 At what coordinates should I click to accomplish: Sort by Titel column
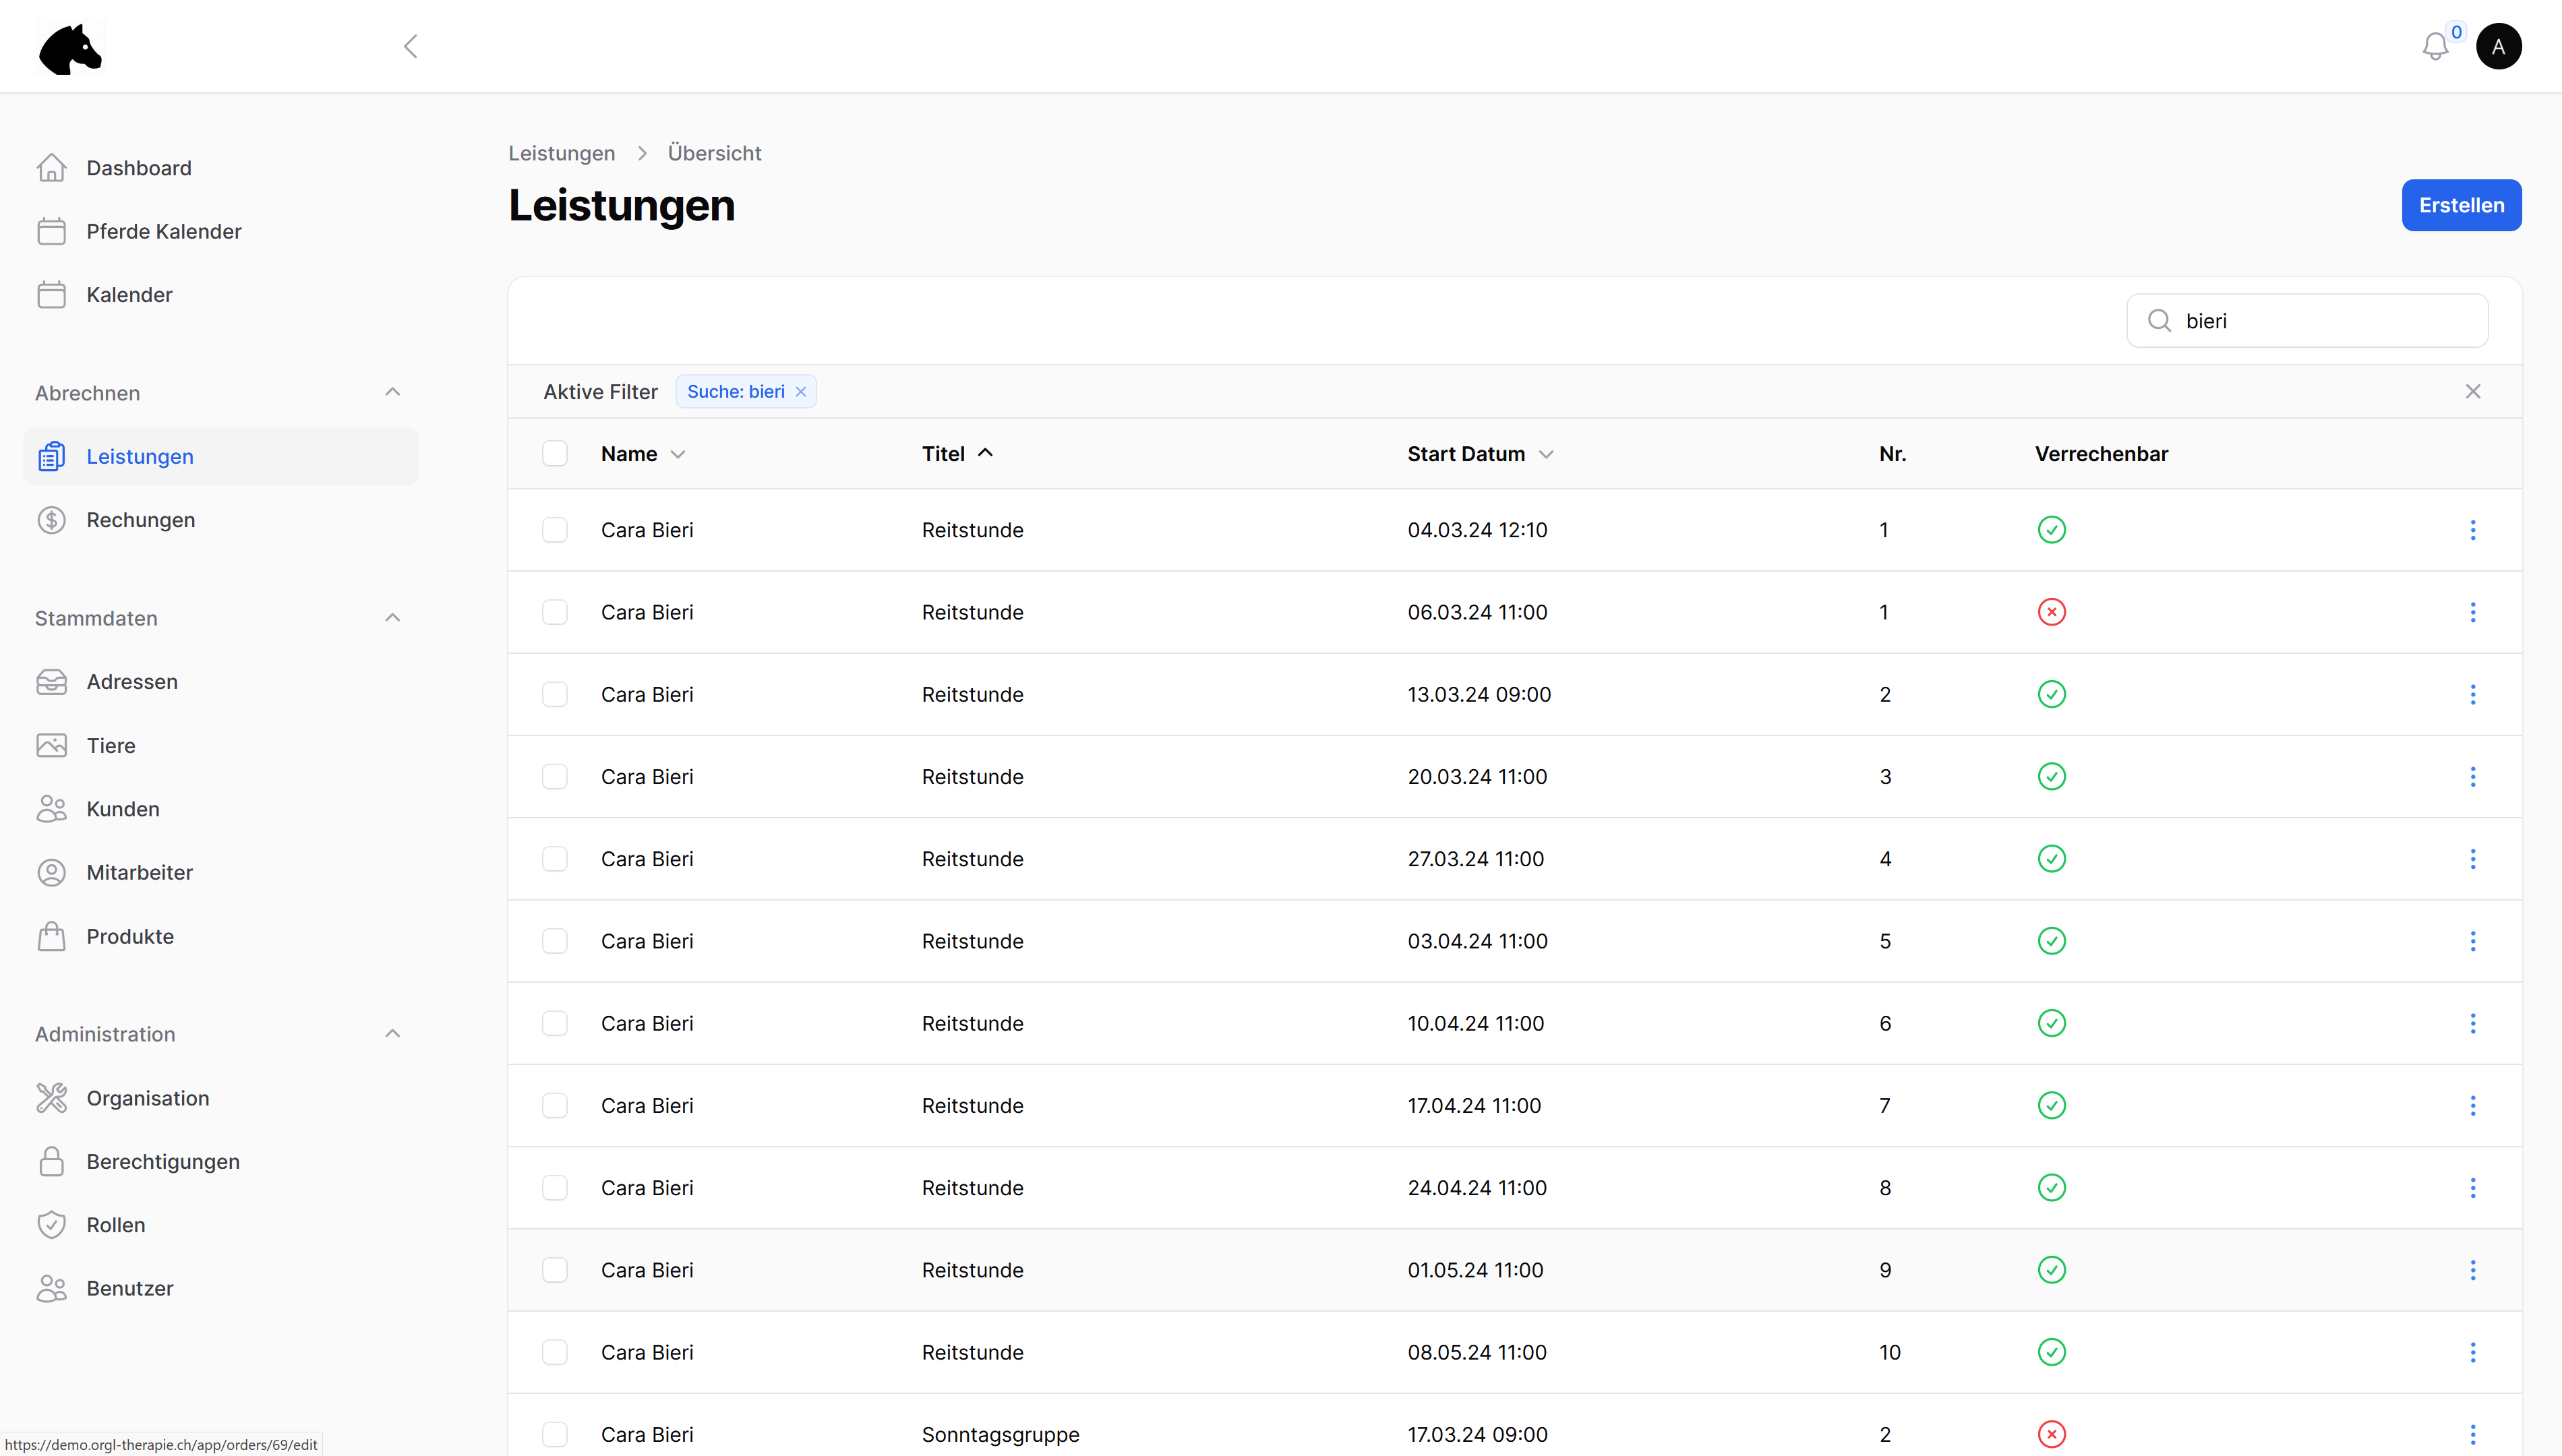click(x=957, y=454)
